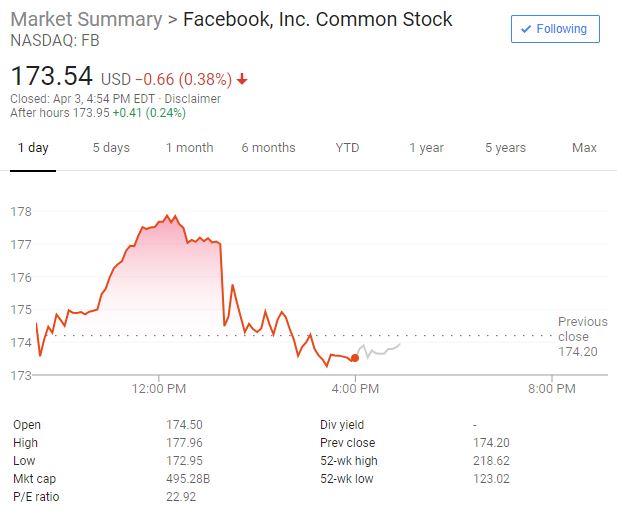Viewport: 617px width, 527px height.
Task: Select the Max range tab
Action: 584,148
